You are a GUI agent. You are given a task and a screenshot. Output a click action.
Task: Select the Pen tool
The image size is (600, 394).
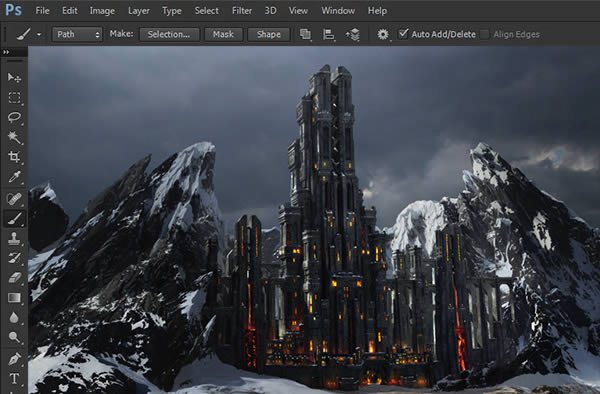click(14, 359)
